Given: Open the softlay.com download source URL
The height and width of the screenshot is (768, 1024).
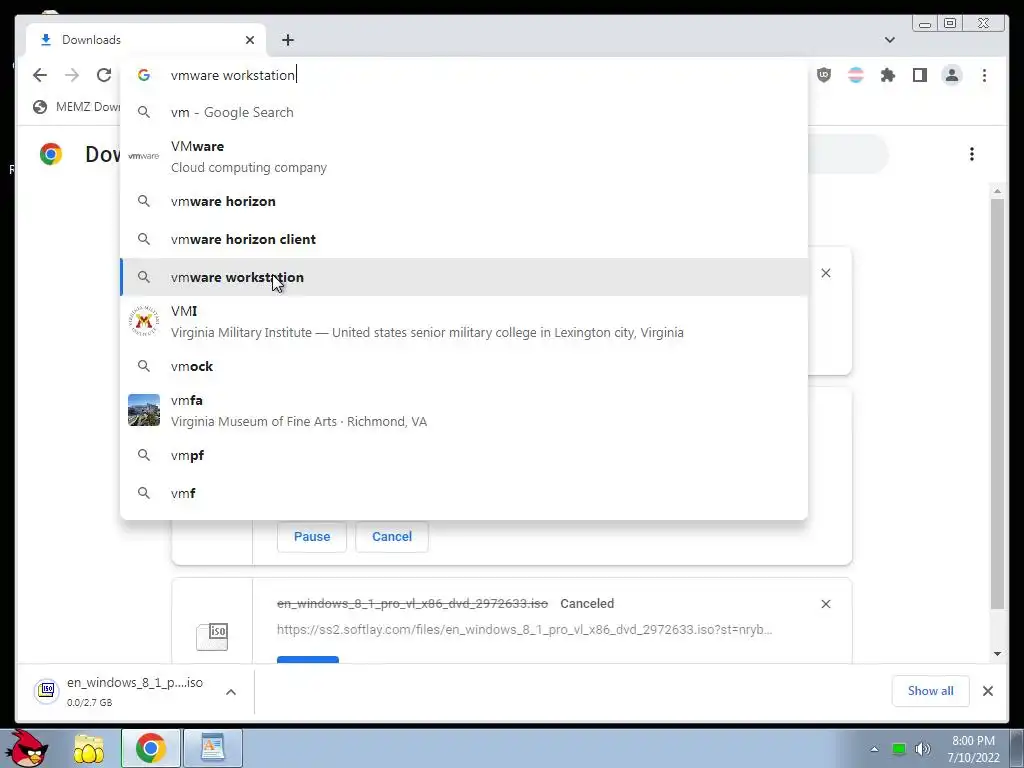Looking at the screenshot, I should coord(524,630).
